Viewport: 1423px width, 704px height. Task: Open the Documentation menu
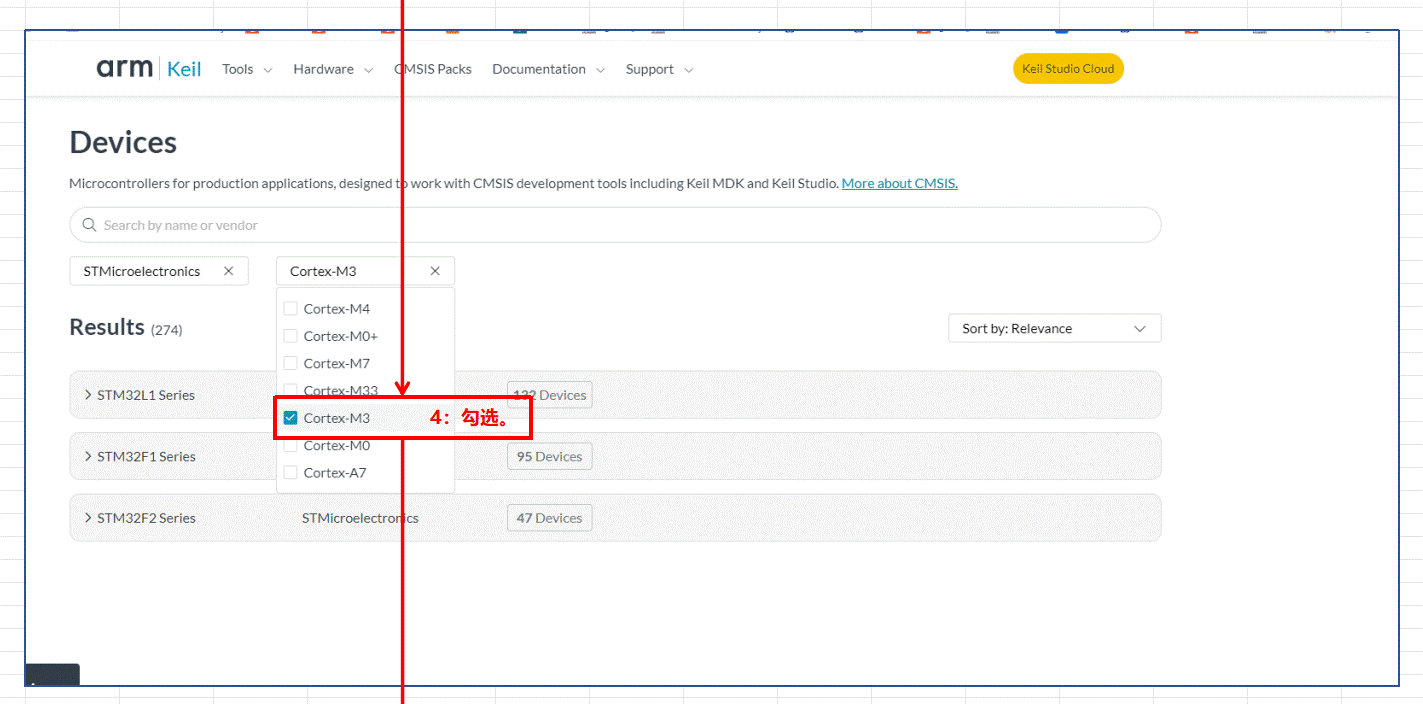click(x=549, y=69)
